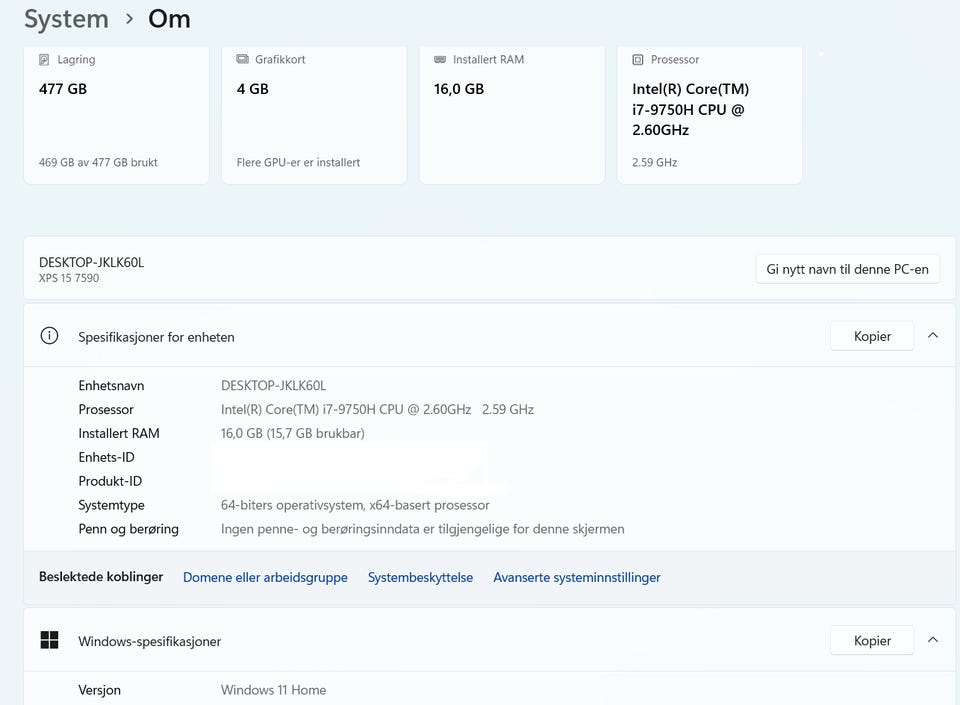960x705 pixels.
Task: Click the processor name on the Prosessor card
Action: [x=691, y=110]
